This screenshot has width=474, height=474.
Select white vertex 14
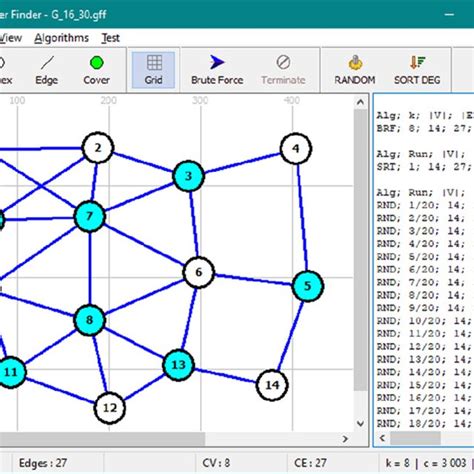coord(272,385)
